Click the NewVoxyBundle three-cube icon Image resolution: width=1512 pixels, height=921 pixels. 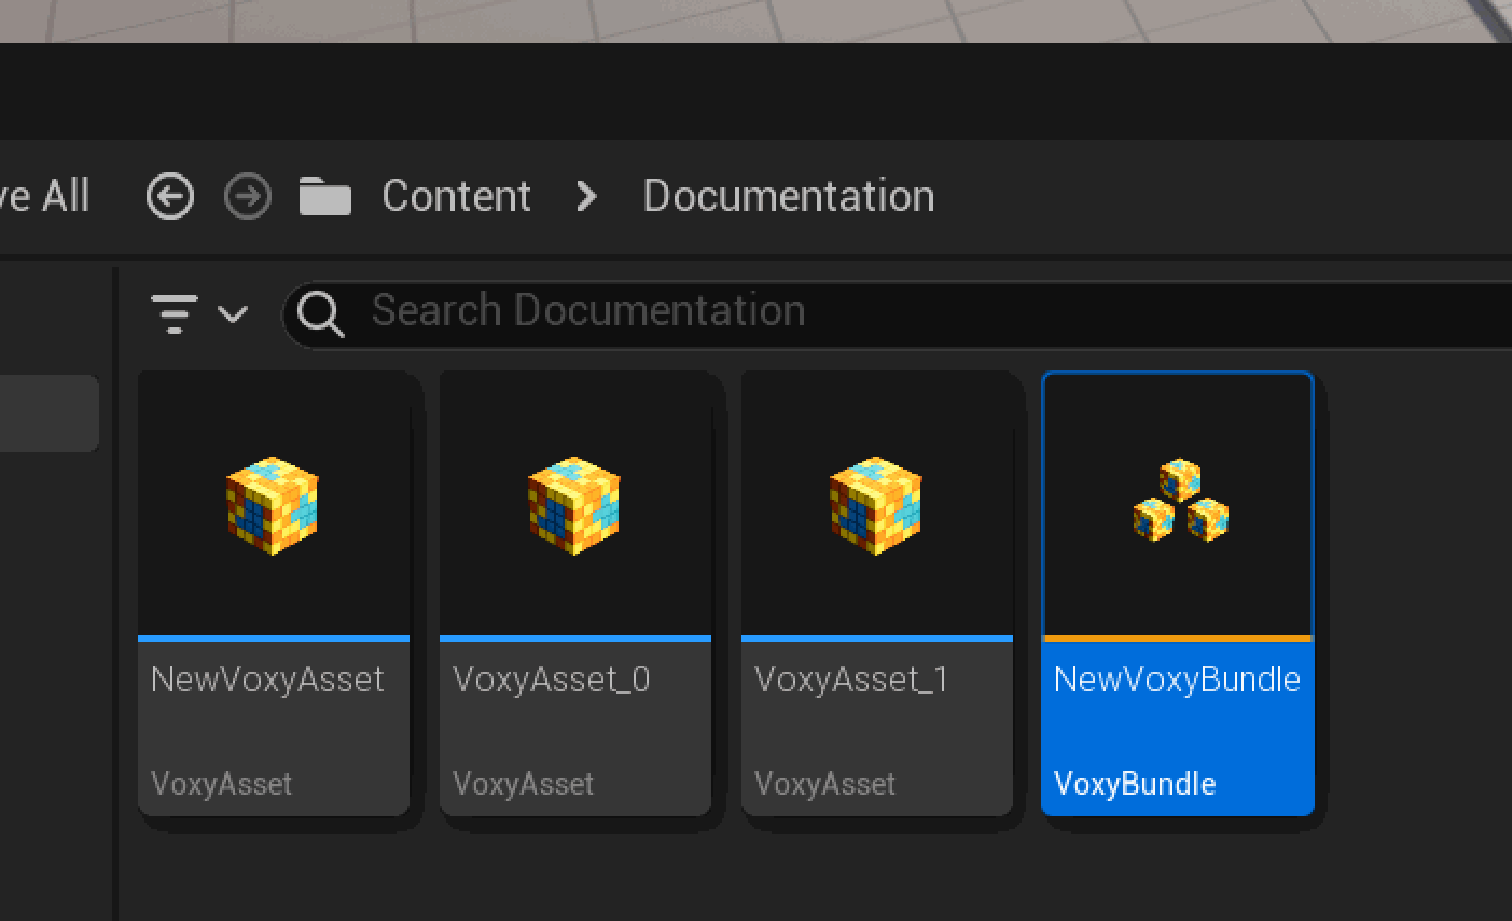(x=1180, y=501)
